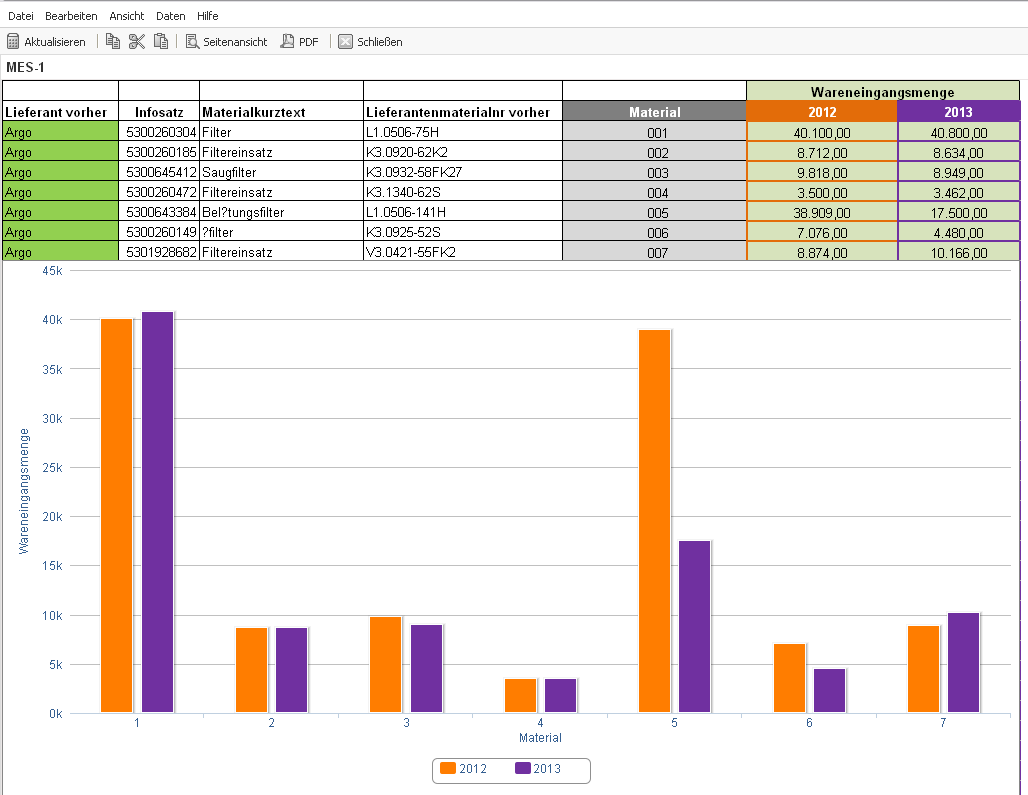Click the 40.100,00 value cell
The width and height of the screenshot is (1028, 795).
click(821, 132)
